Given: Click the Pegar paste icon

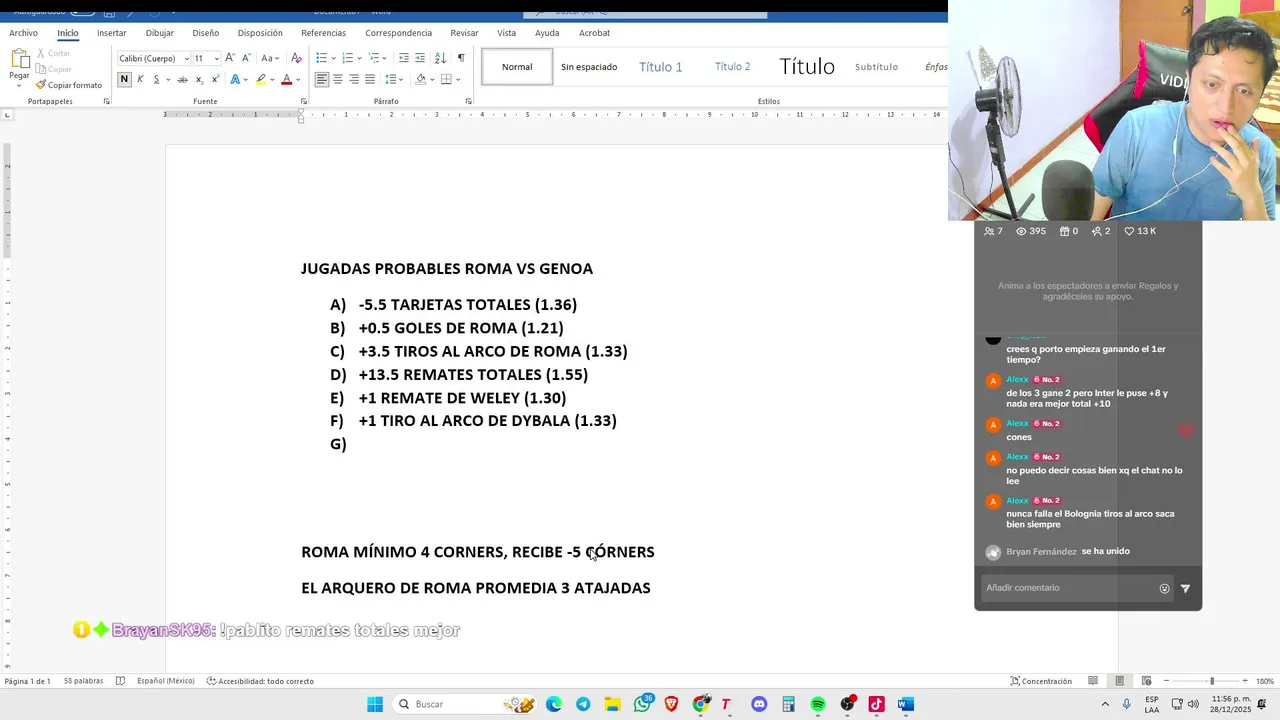Looking at the screenshot, I should tap(19, 58).
